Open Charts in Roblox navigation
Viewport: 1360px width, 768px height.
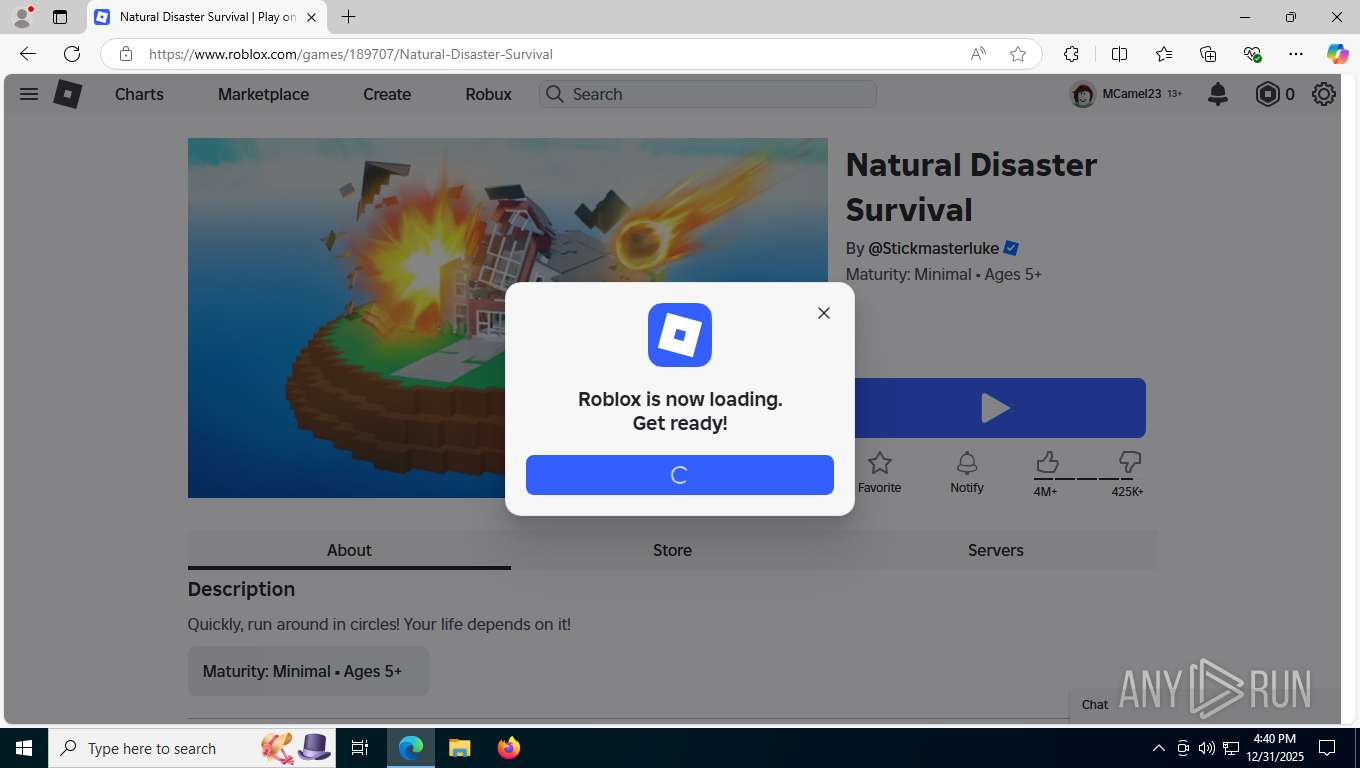tap(139, 94)
